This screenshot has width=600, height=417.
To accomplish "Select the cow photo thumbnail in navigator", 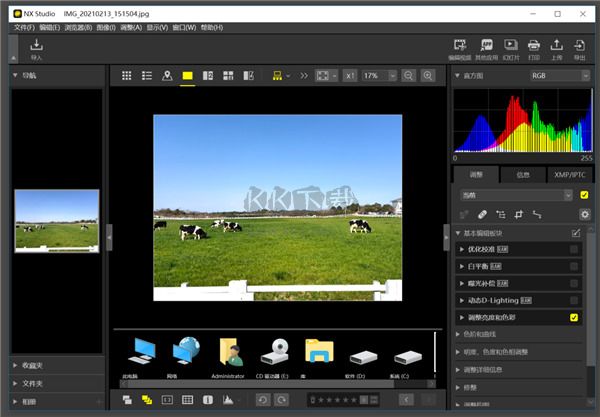I will [56, 221].
